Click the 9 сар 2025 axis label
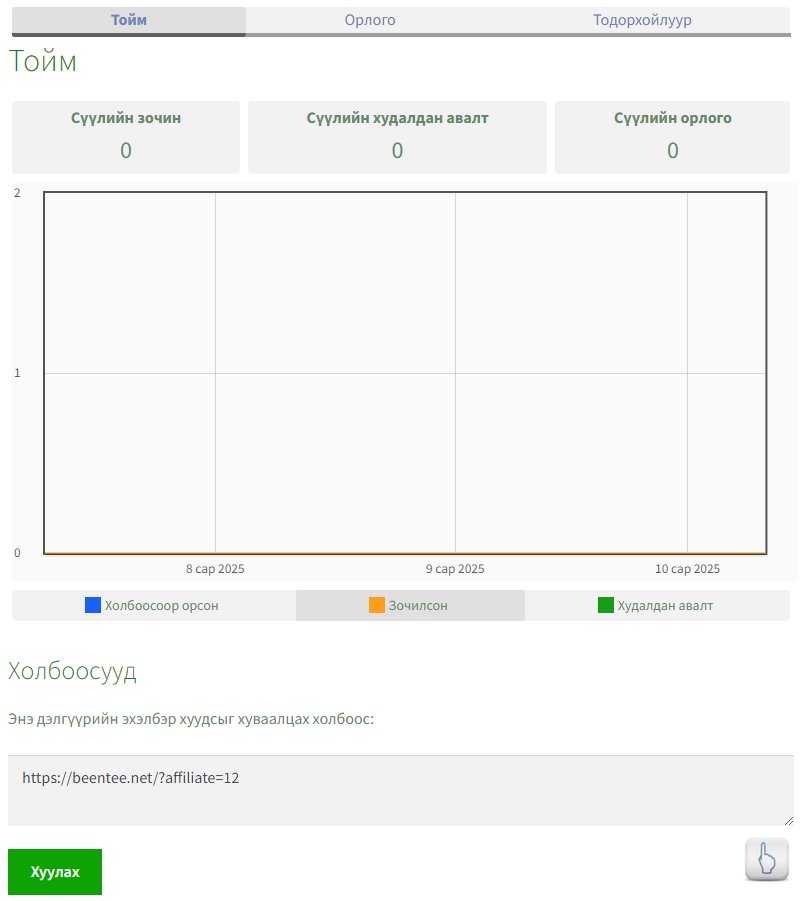This screenshot has width=800, height=901. pyautogui.click(x=455, y=569)
